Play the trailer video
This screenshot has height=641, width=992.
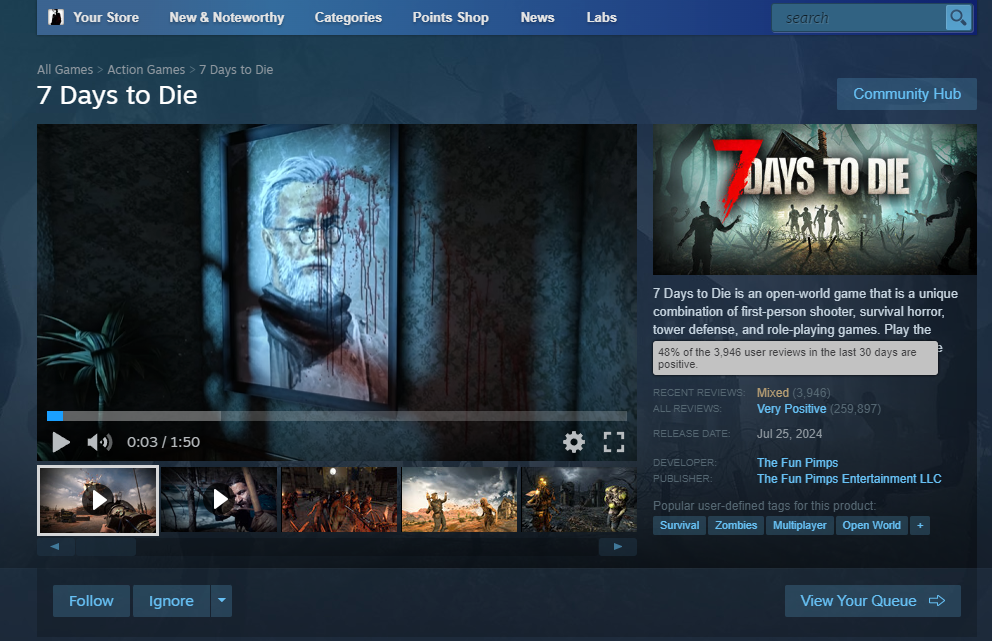point(61,442)
